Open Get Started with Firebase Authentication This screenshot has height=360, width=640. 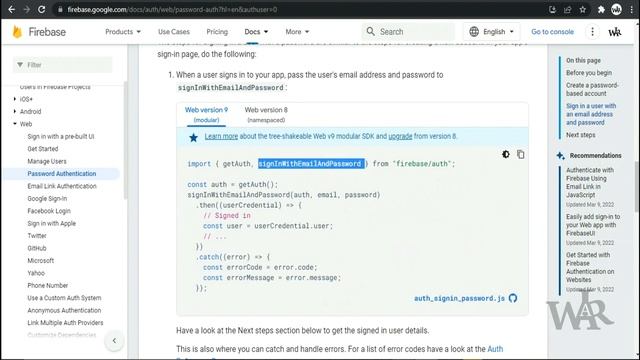(x=590, y=267)
